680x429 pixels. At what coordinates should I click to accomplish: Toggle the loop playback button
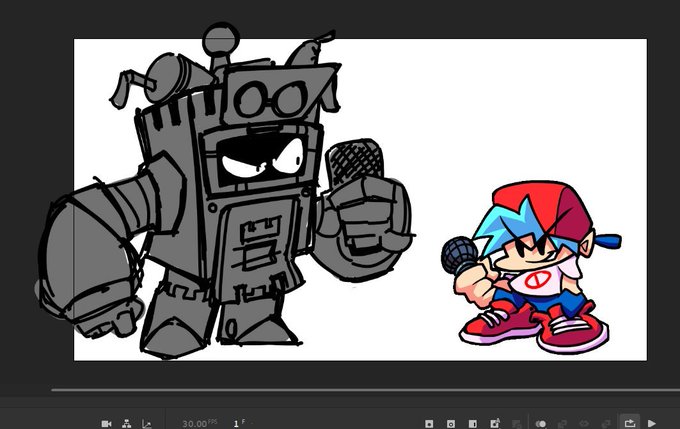630,423
